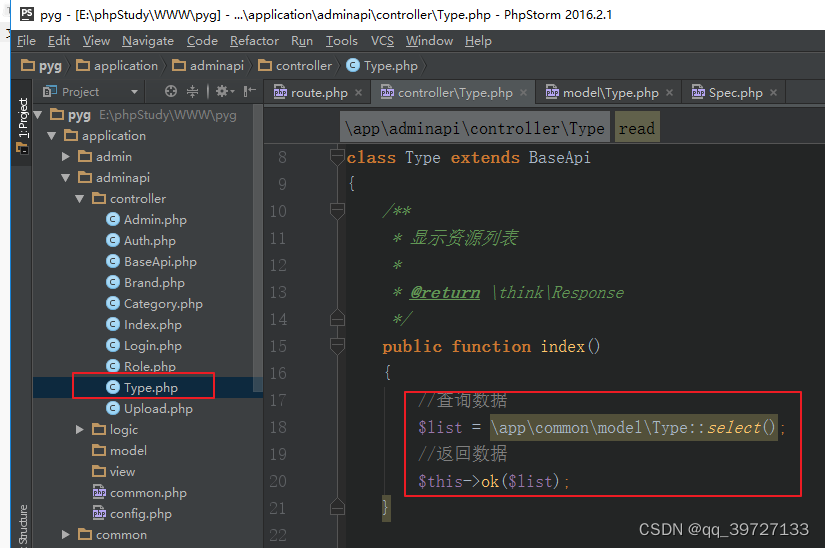Open the Code menu
Image resolution: width=825 pixels, height=548 pixels.
[202, 41]
